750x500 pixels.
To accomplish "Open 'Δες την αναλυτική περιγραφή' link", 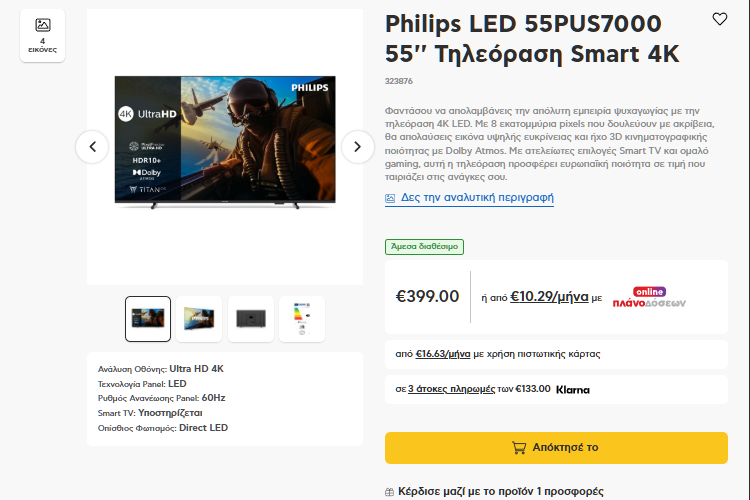I will tap(477, 198).
